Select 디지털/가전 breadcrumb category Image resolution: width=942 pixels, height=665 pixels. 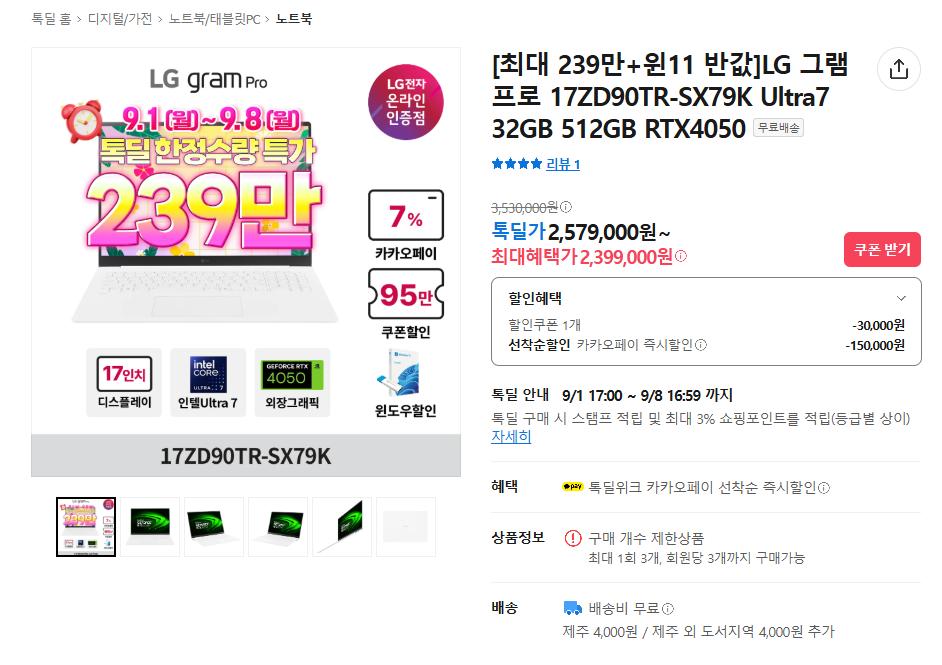[x=120, y=19]
